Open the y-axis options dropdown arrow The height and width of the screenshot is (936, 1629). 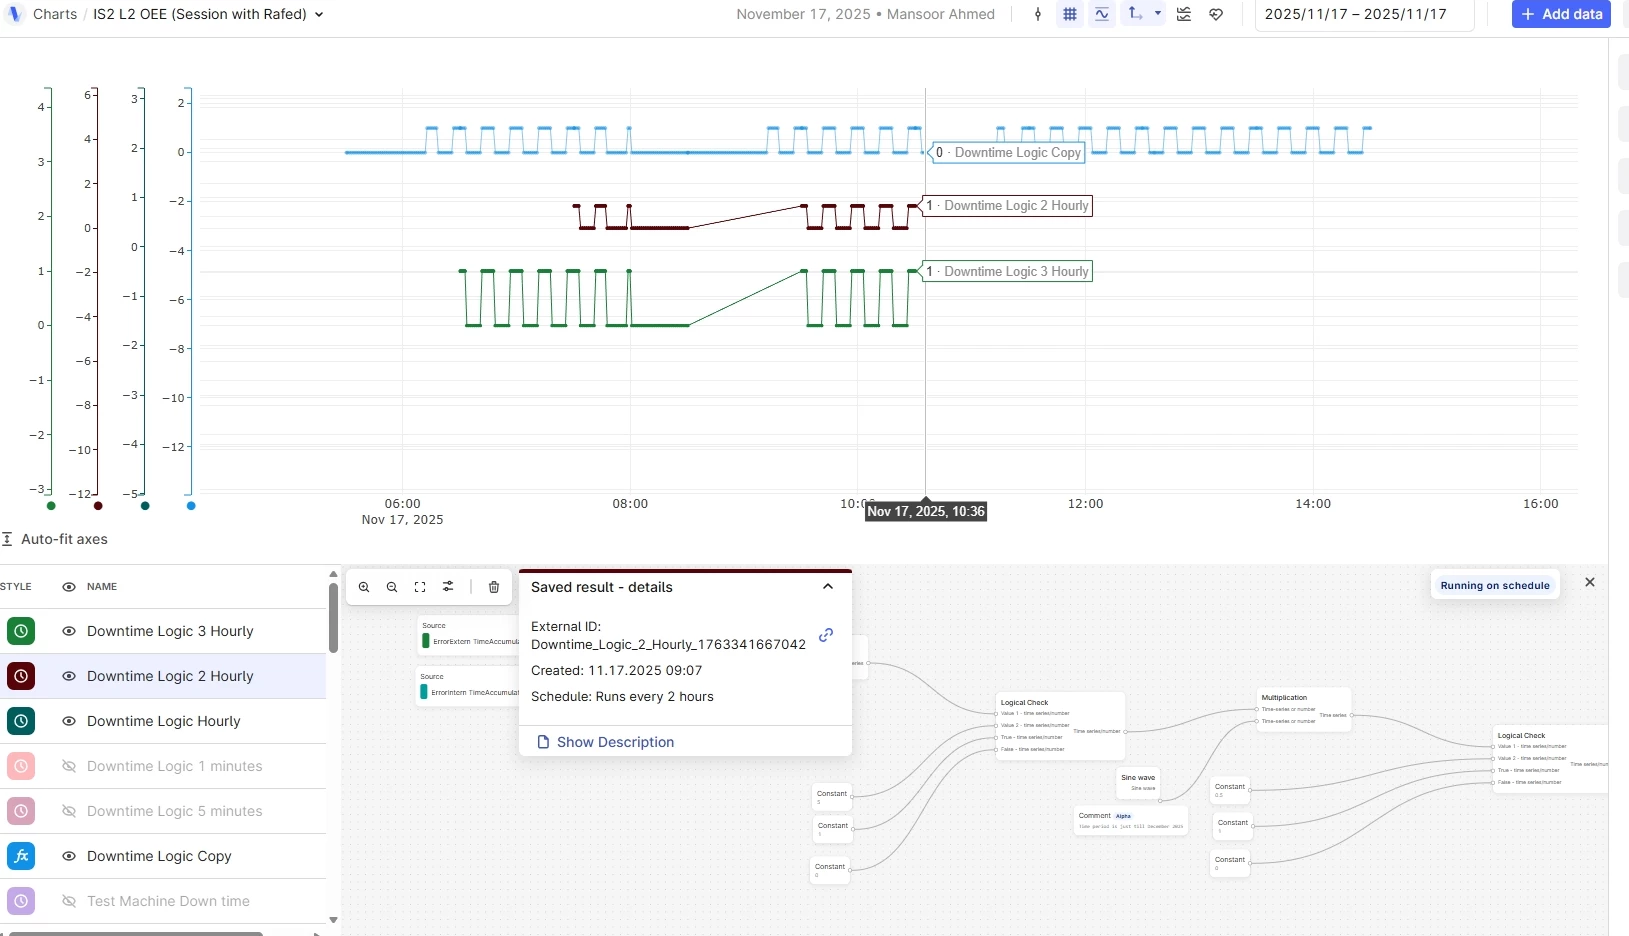(1158, 14)
